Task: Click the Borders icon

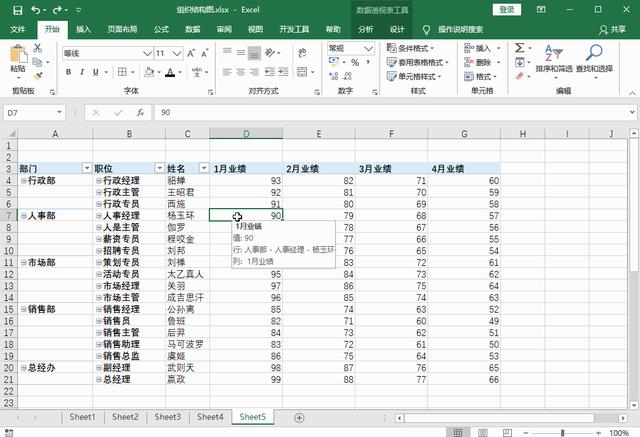Action: click(x=122, y=72)
